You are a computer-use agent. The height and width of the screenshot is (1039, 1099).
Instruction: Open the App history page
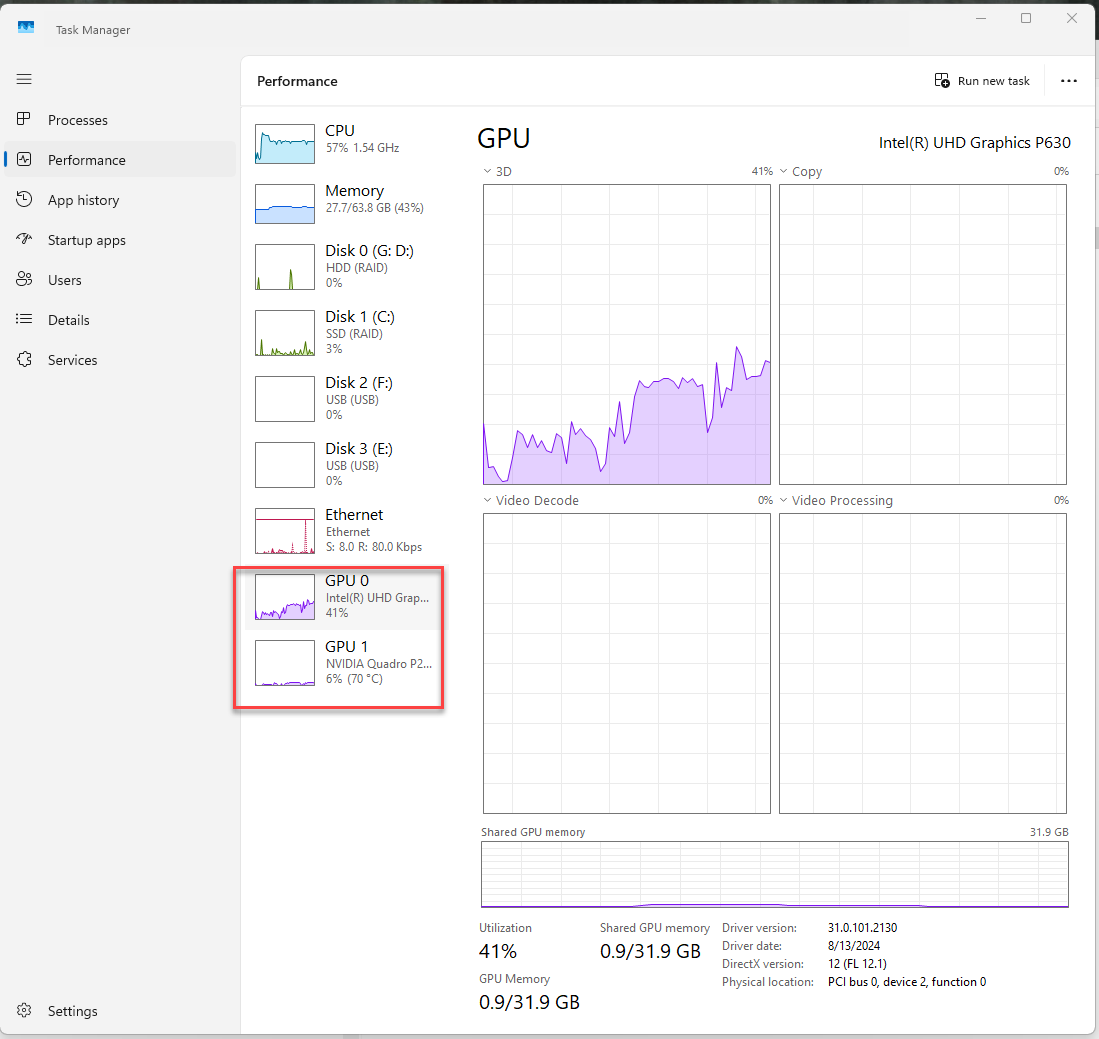(x=121, y=200)
